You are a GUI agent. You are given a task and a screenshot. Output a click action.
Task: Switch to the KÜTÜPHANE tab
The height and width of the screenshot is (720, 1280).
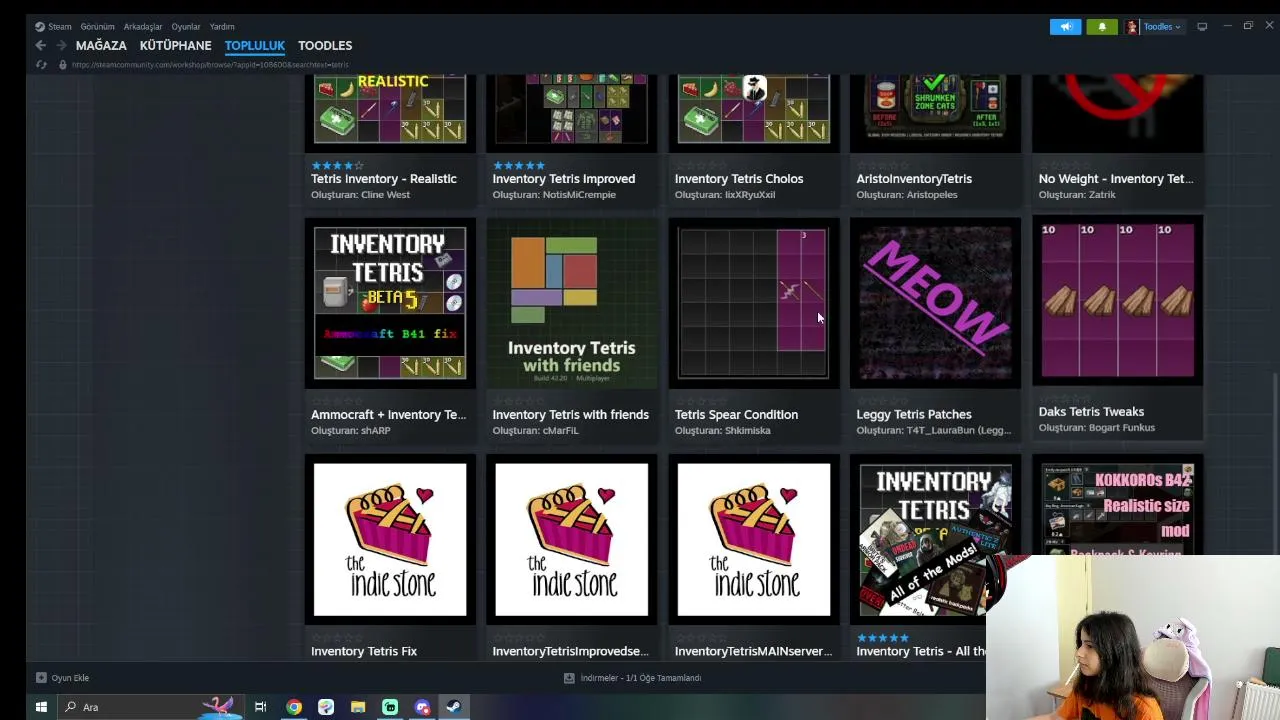point(176,46)
